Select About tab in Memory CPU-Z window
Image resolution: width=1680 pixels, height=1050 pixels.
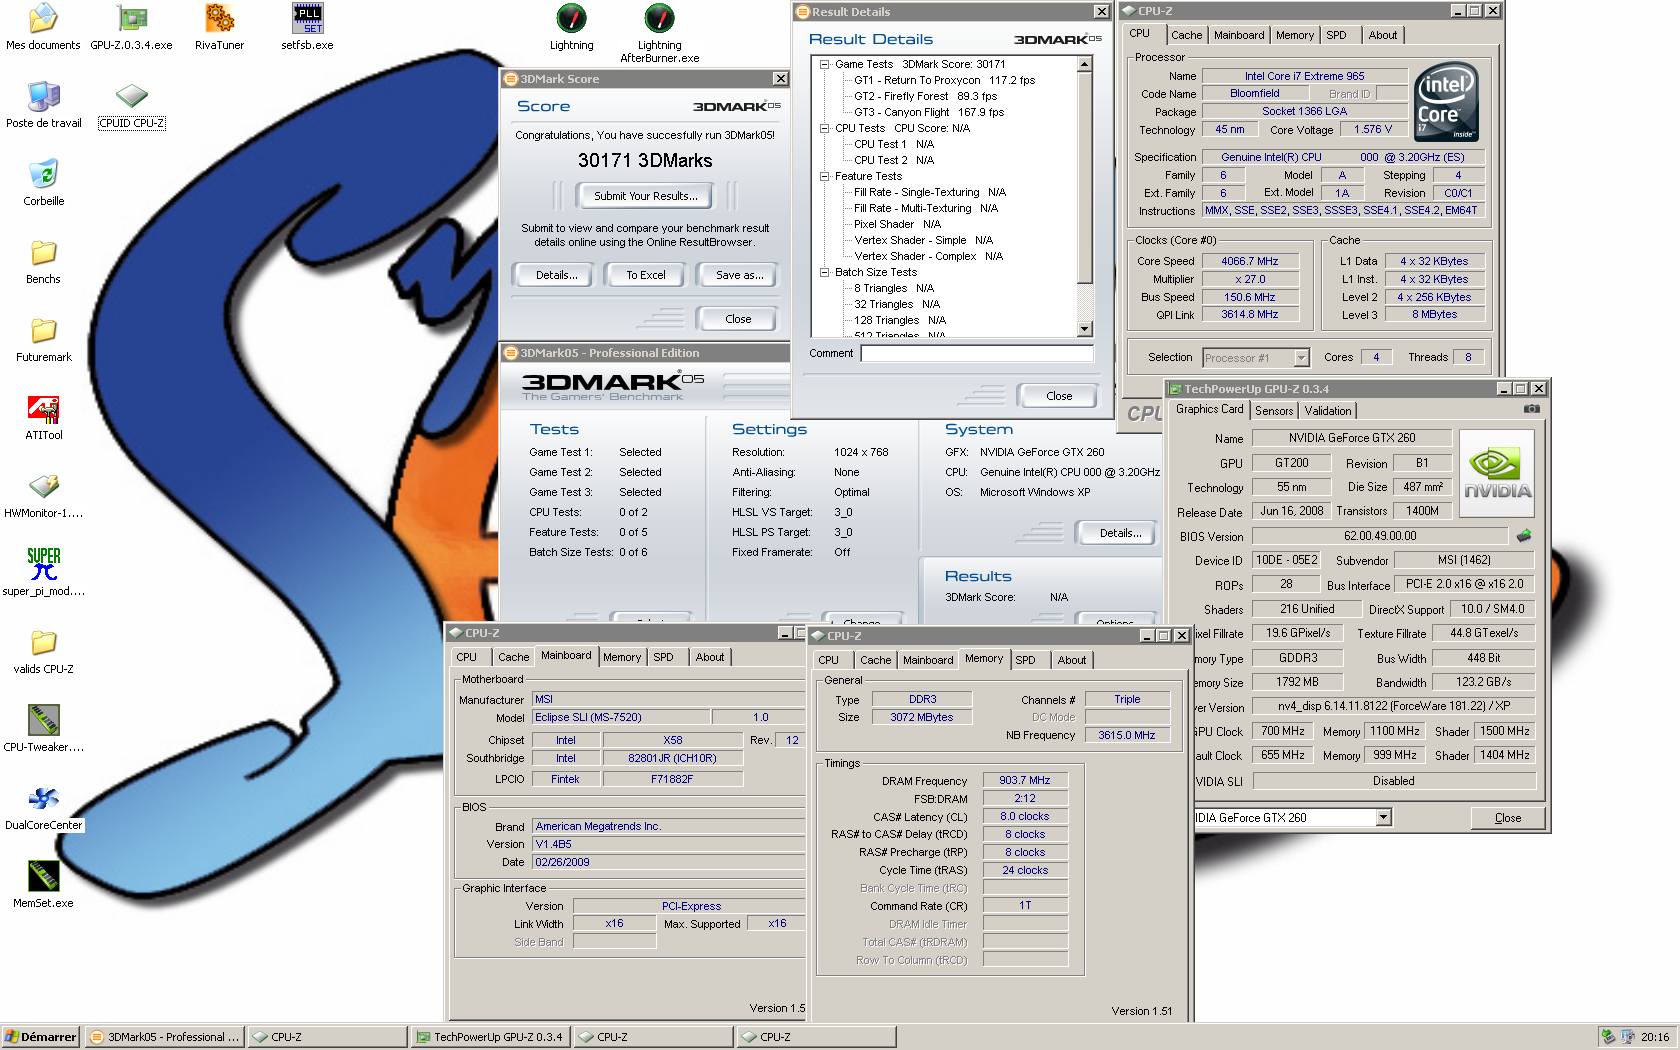(1072, 660)
